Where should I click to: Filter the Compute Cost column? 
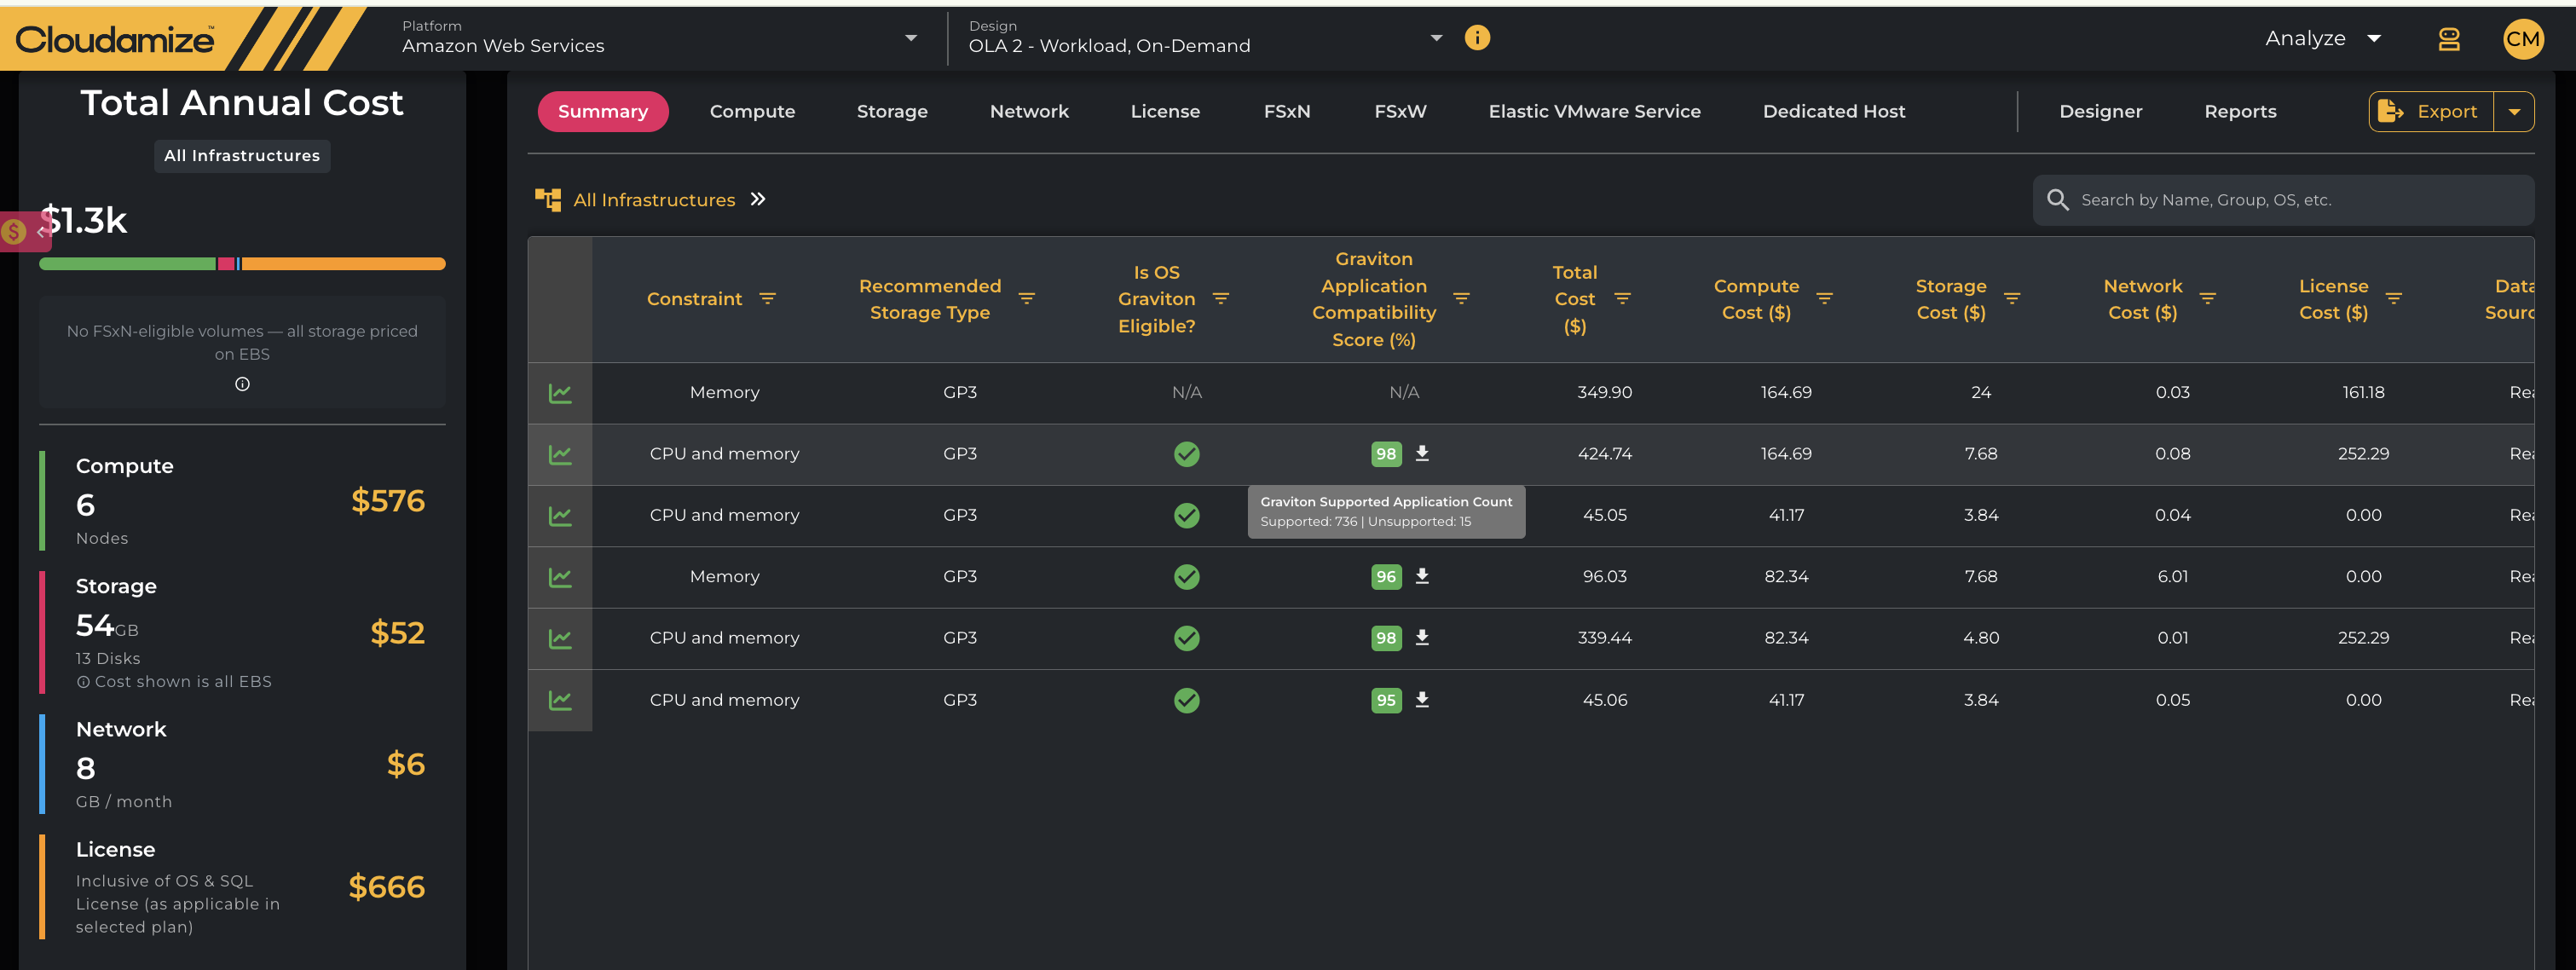tap(1824, 299)
